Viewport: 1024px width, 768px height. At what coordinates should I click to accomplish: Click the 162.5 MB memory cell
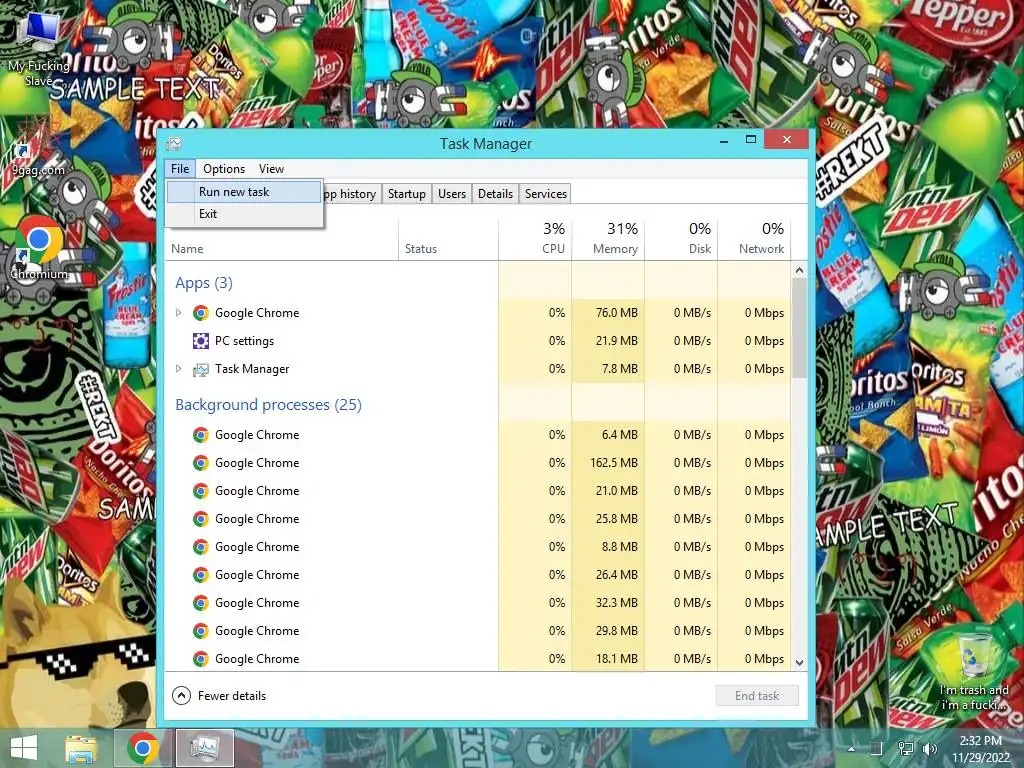[x=608, y=463]
